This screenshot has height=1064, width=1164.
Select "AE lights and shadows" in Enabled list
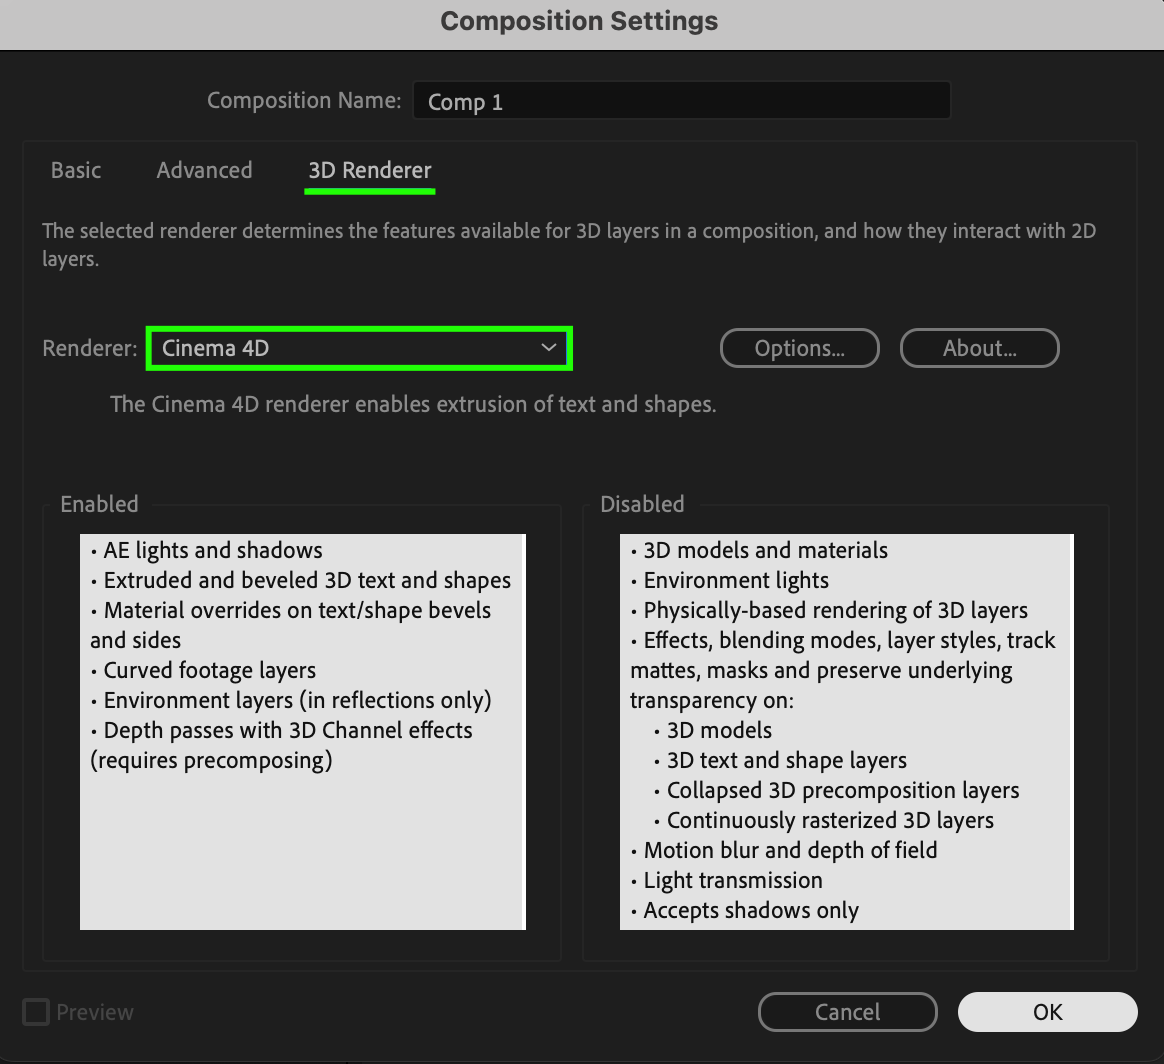click(212, 550)
